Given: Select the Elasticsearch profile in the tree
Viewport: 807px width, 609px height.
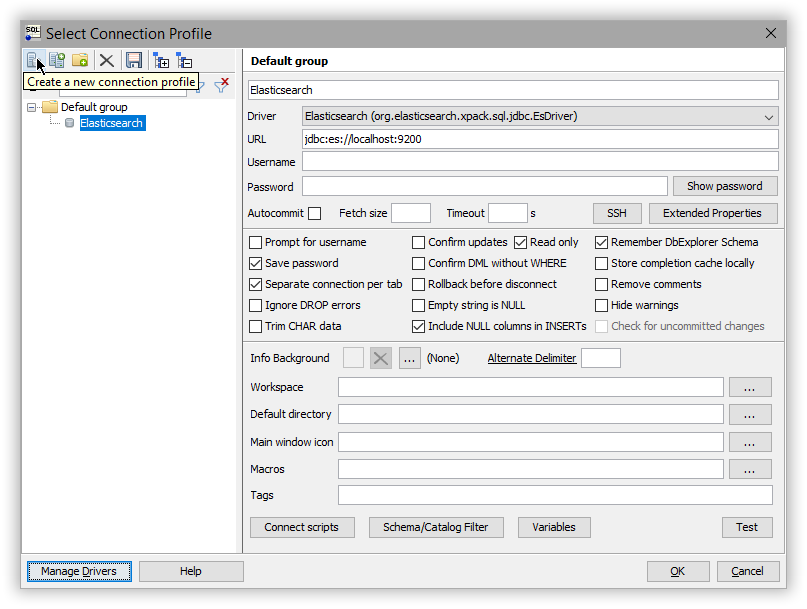Looking at the screenshot, I should pos(111,123).
